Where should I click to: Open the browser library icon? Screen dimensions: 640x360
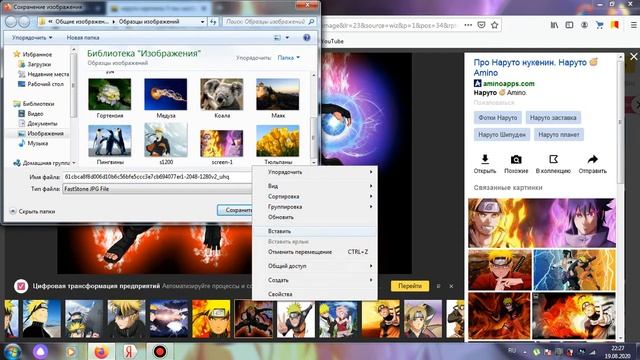coord(554,25)
